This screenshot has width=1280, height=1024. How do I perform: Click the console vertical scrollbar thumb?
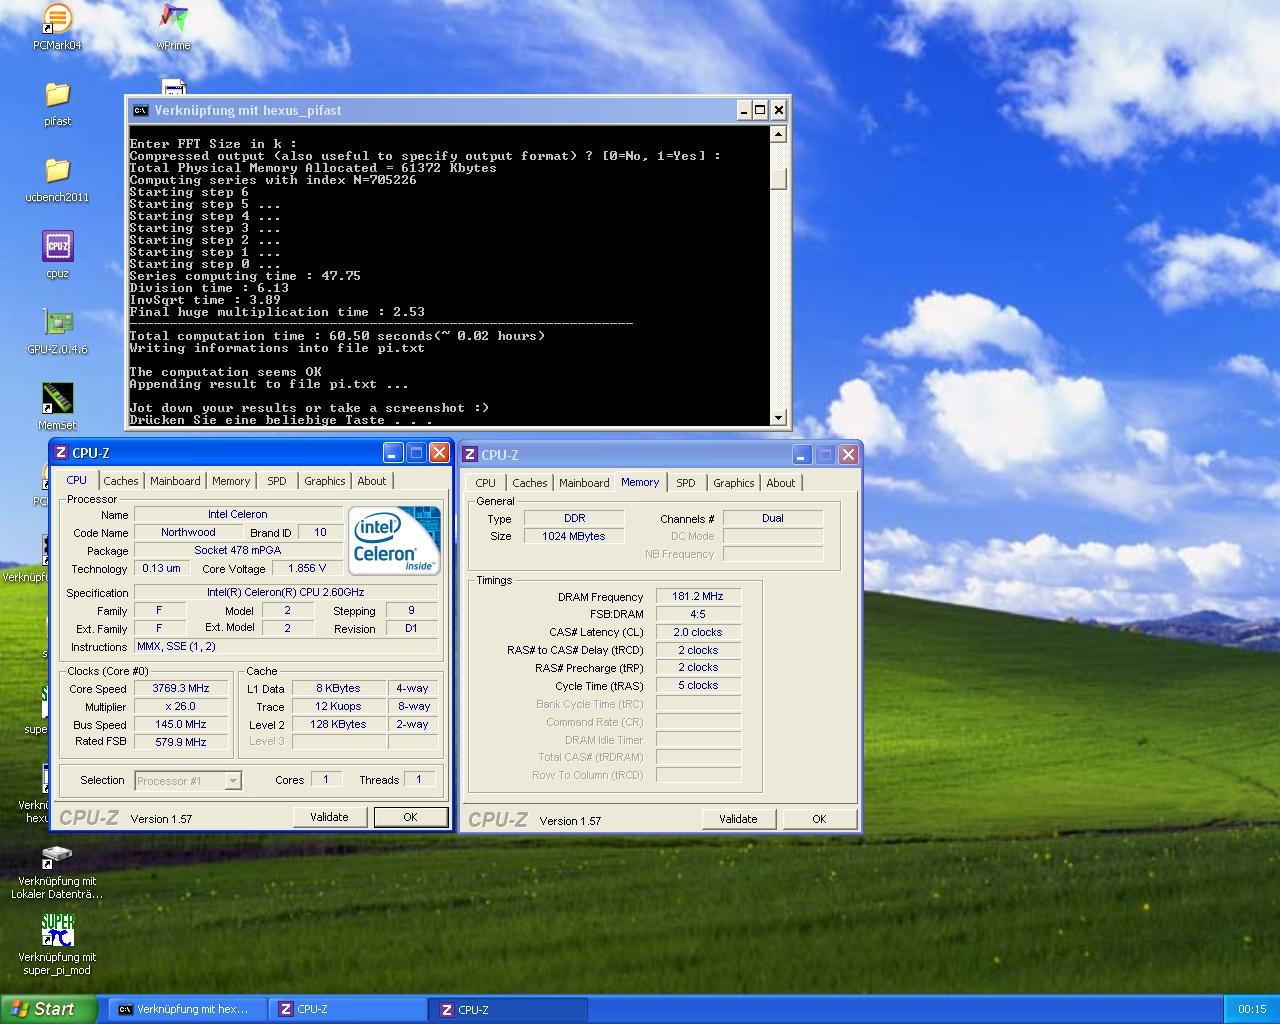point(779,178)
